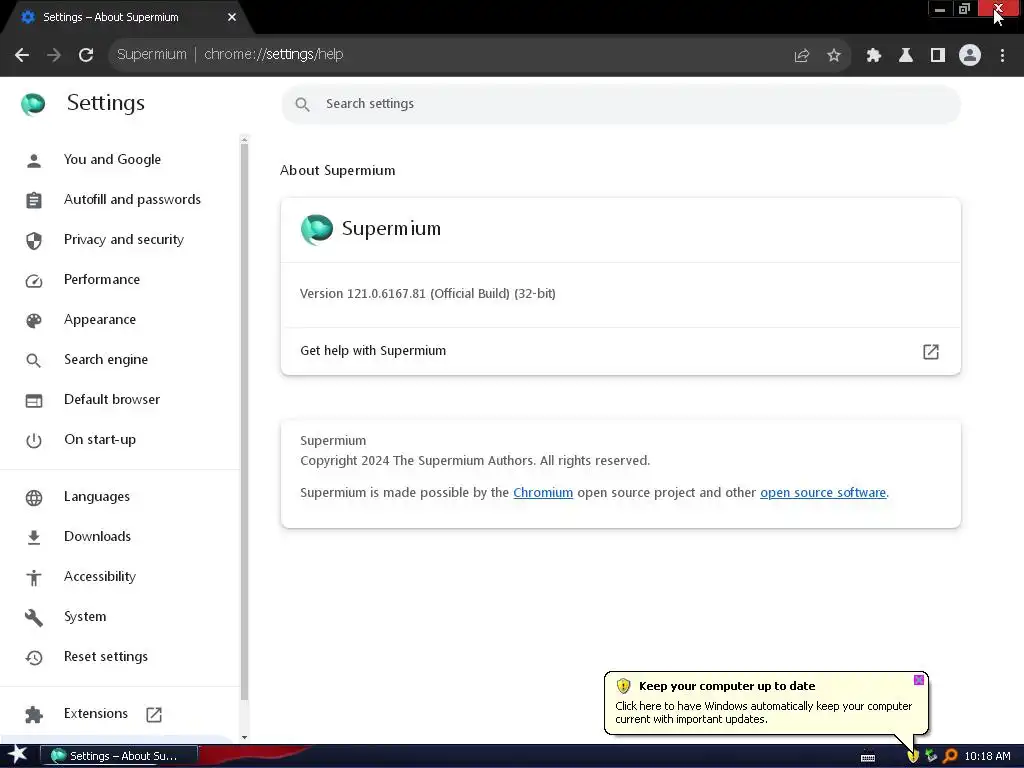This screenshot has width=1024, height=768.
Task: Go back using the browser back arrow
Action: [22, 55]
